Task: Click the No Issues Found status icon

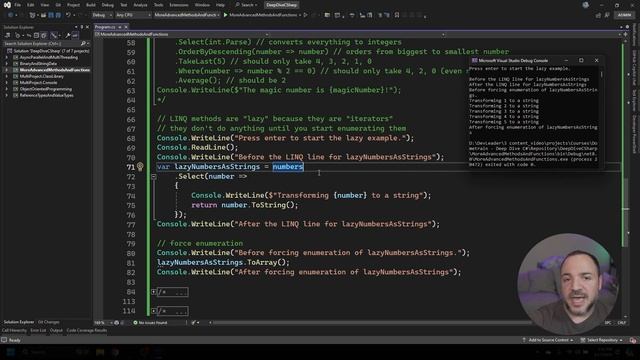Action: (136, 322)
